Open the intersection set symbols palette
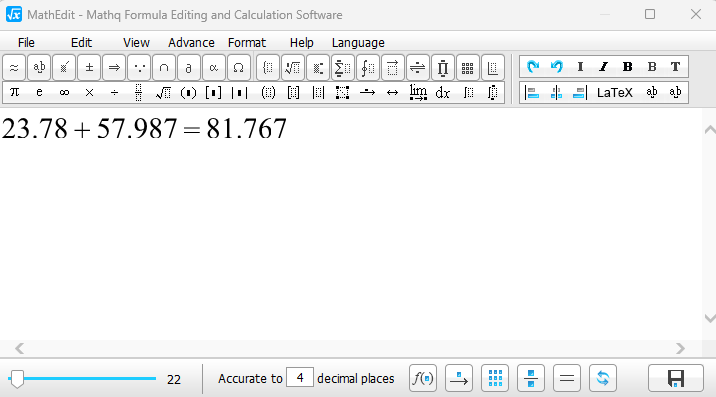Screen dimensions: 716x397 click(x=164, y=68)
